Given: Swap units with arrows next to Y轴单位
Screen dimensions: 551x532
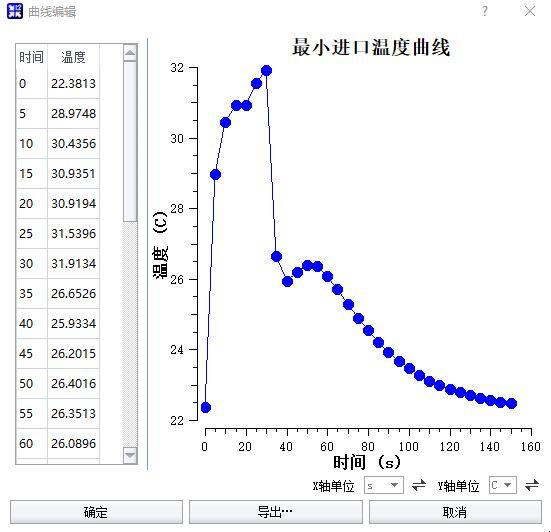Looking at the screenshot, I should [x=532, y=485].
